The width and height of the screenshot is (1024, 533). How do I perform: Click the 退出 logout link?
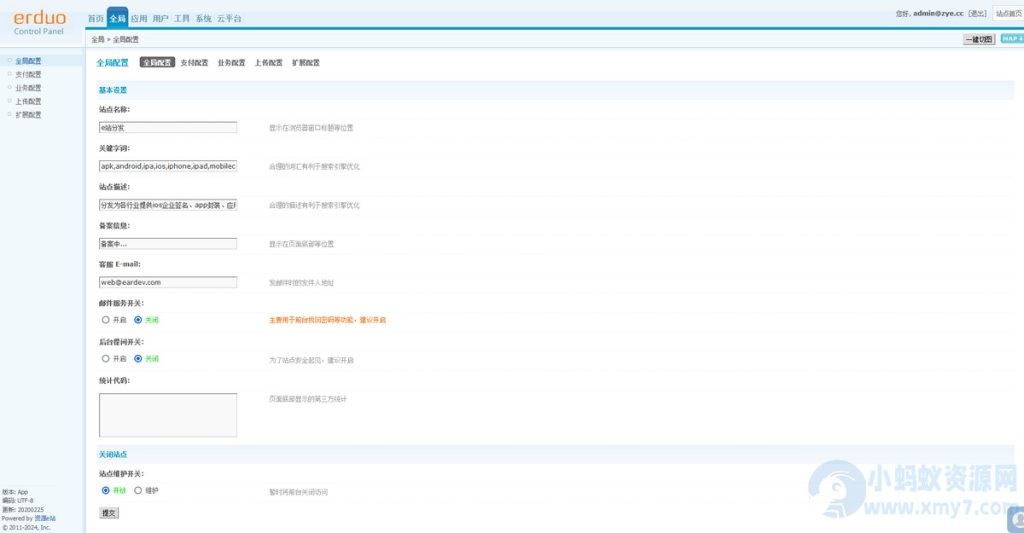click(x=977, y=13)
